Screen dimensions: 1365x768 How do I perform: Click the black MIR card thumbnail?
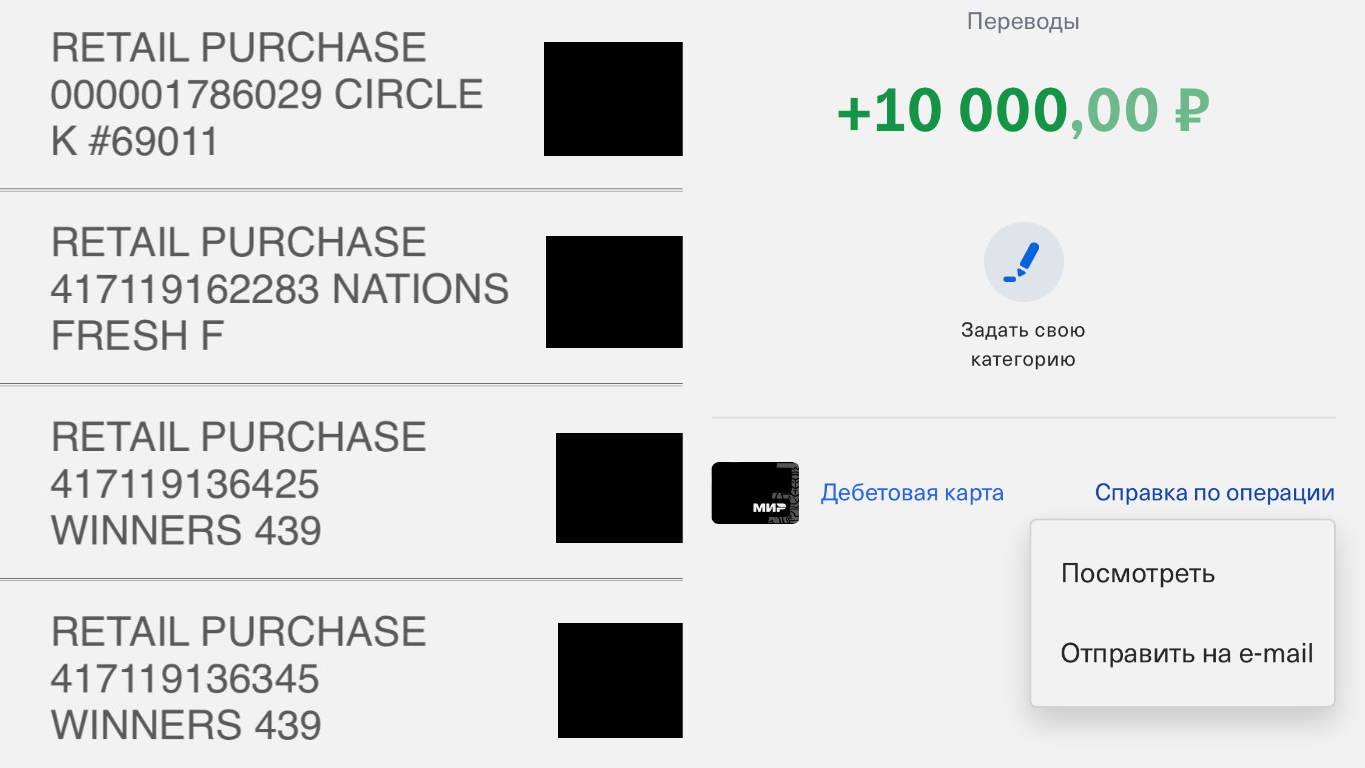(755, 493)
